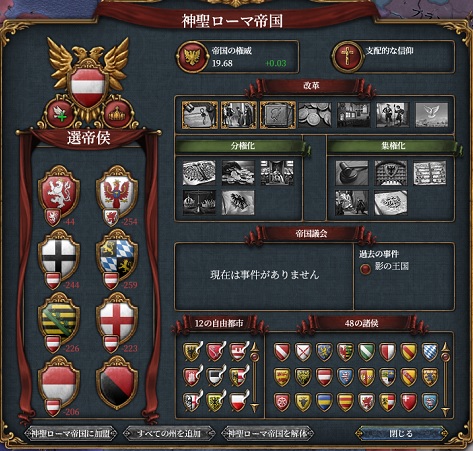Click the すべての州を追加 button
This screenshot has width=473, height=451.
tap(169, 433)
